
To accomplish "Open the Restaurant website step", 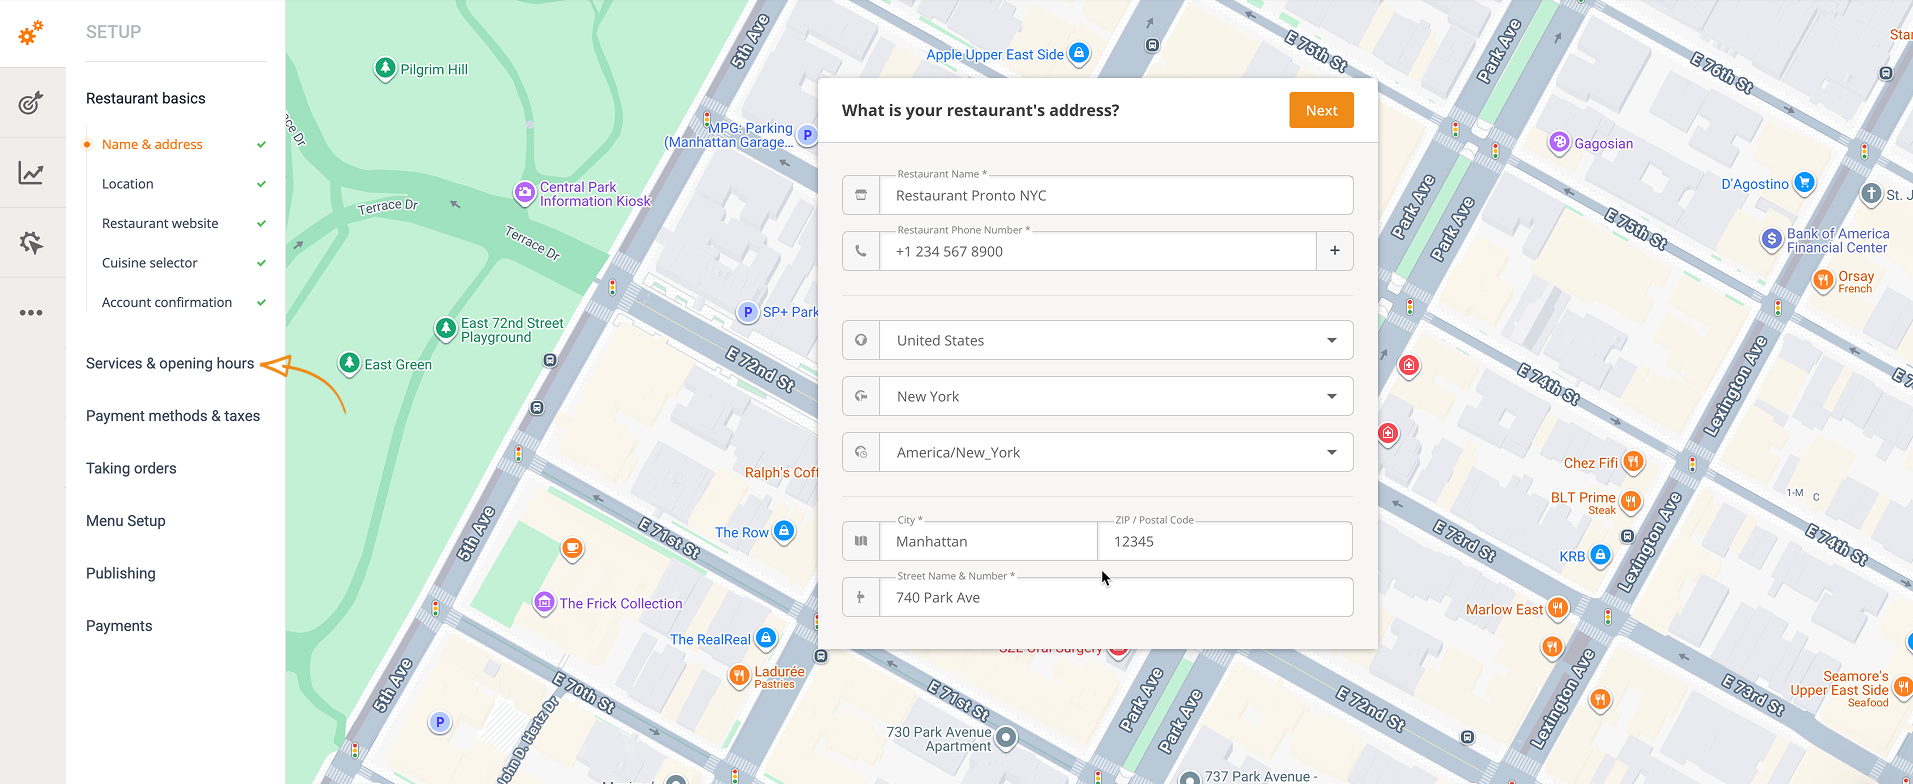I will (160, 224).
